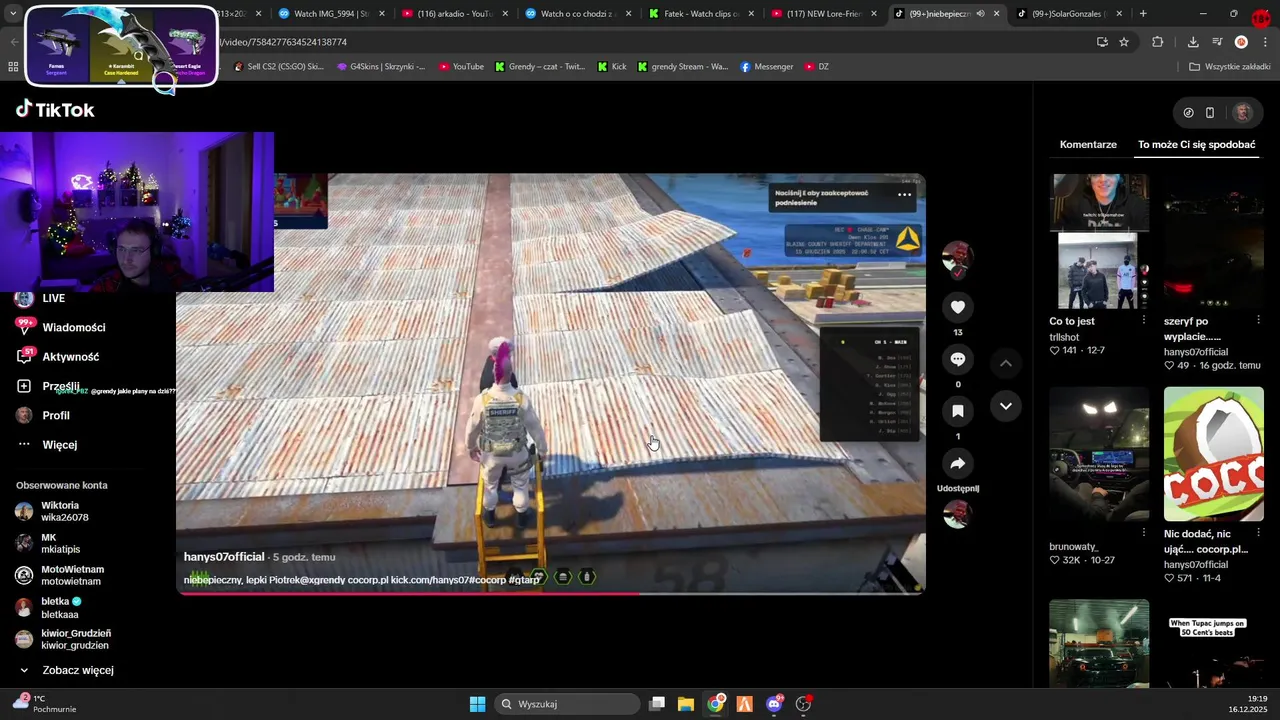Mute the niebezpieczny tab via speaker icon
This screenshot has width=1280, height=720.
(980, 14)
